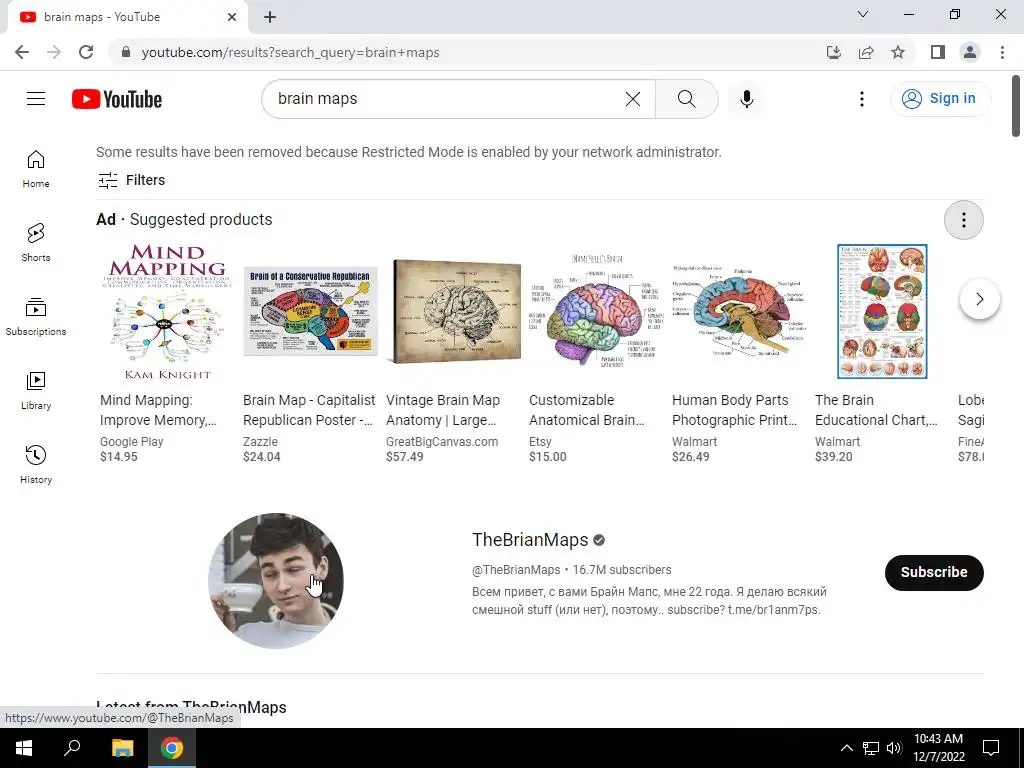Bookmark this page with the star icon
Image resolution: width=1024 pixels, height=768 pixels.
coord(898,52)
